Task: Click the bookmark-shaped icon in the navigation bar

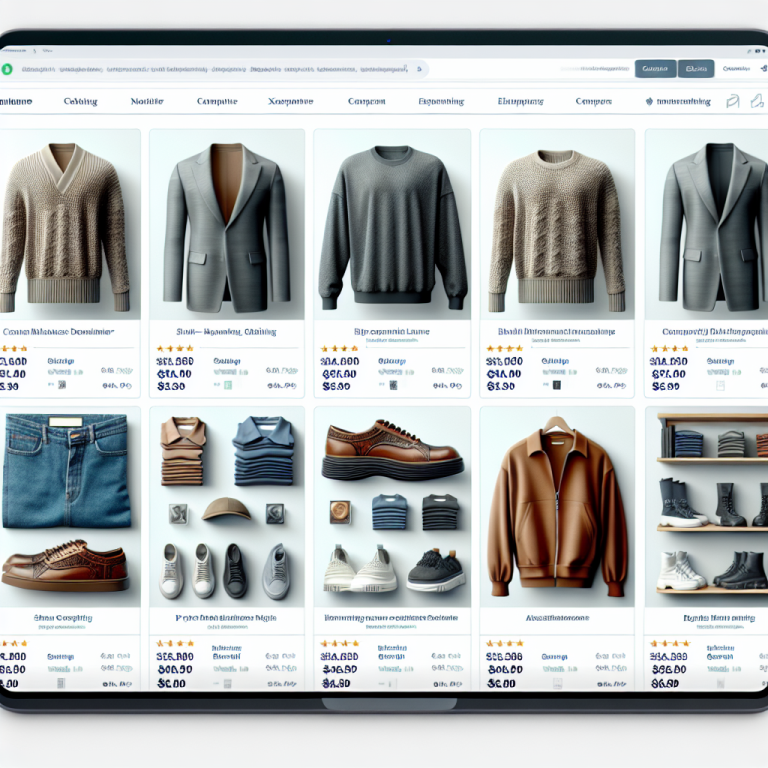Action: [x=733, y=101]
